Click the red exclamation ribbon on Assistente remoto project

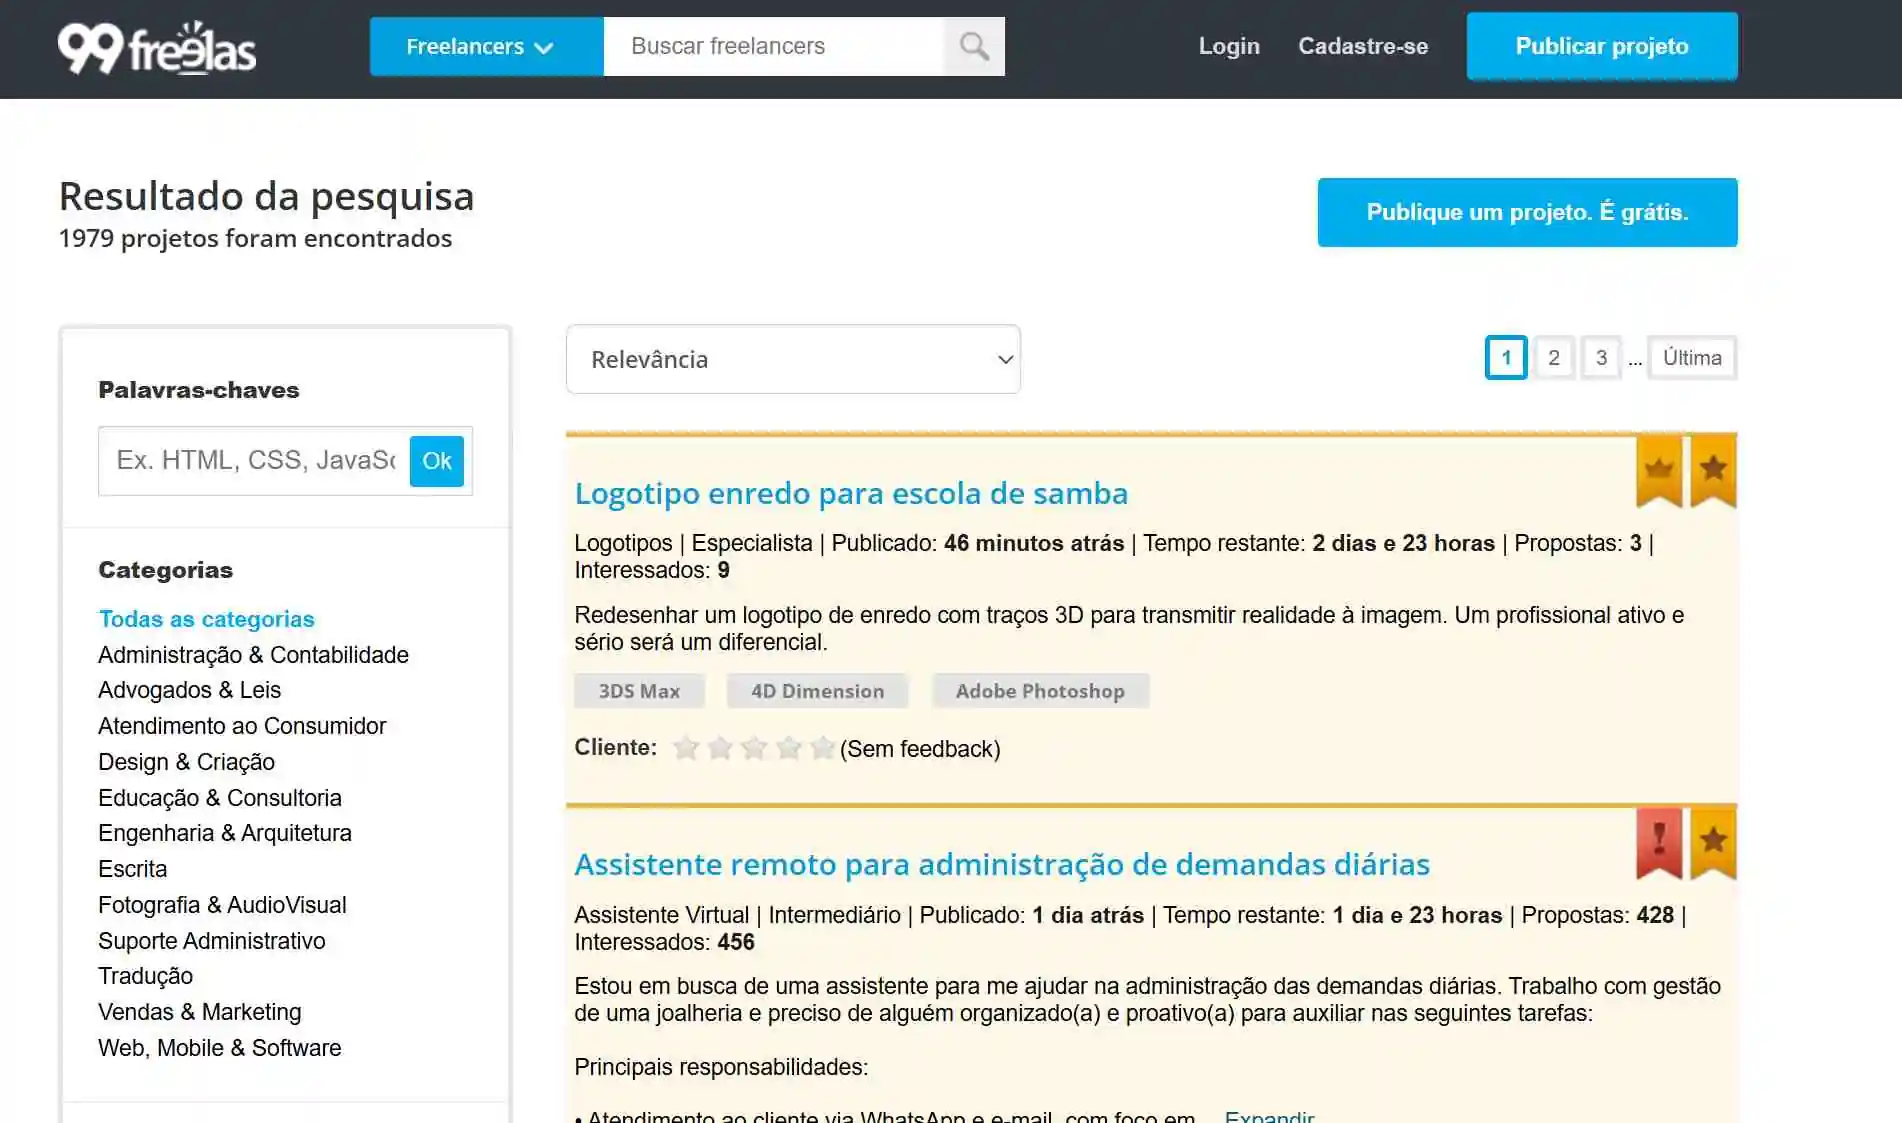pos(1659,843)
